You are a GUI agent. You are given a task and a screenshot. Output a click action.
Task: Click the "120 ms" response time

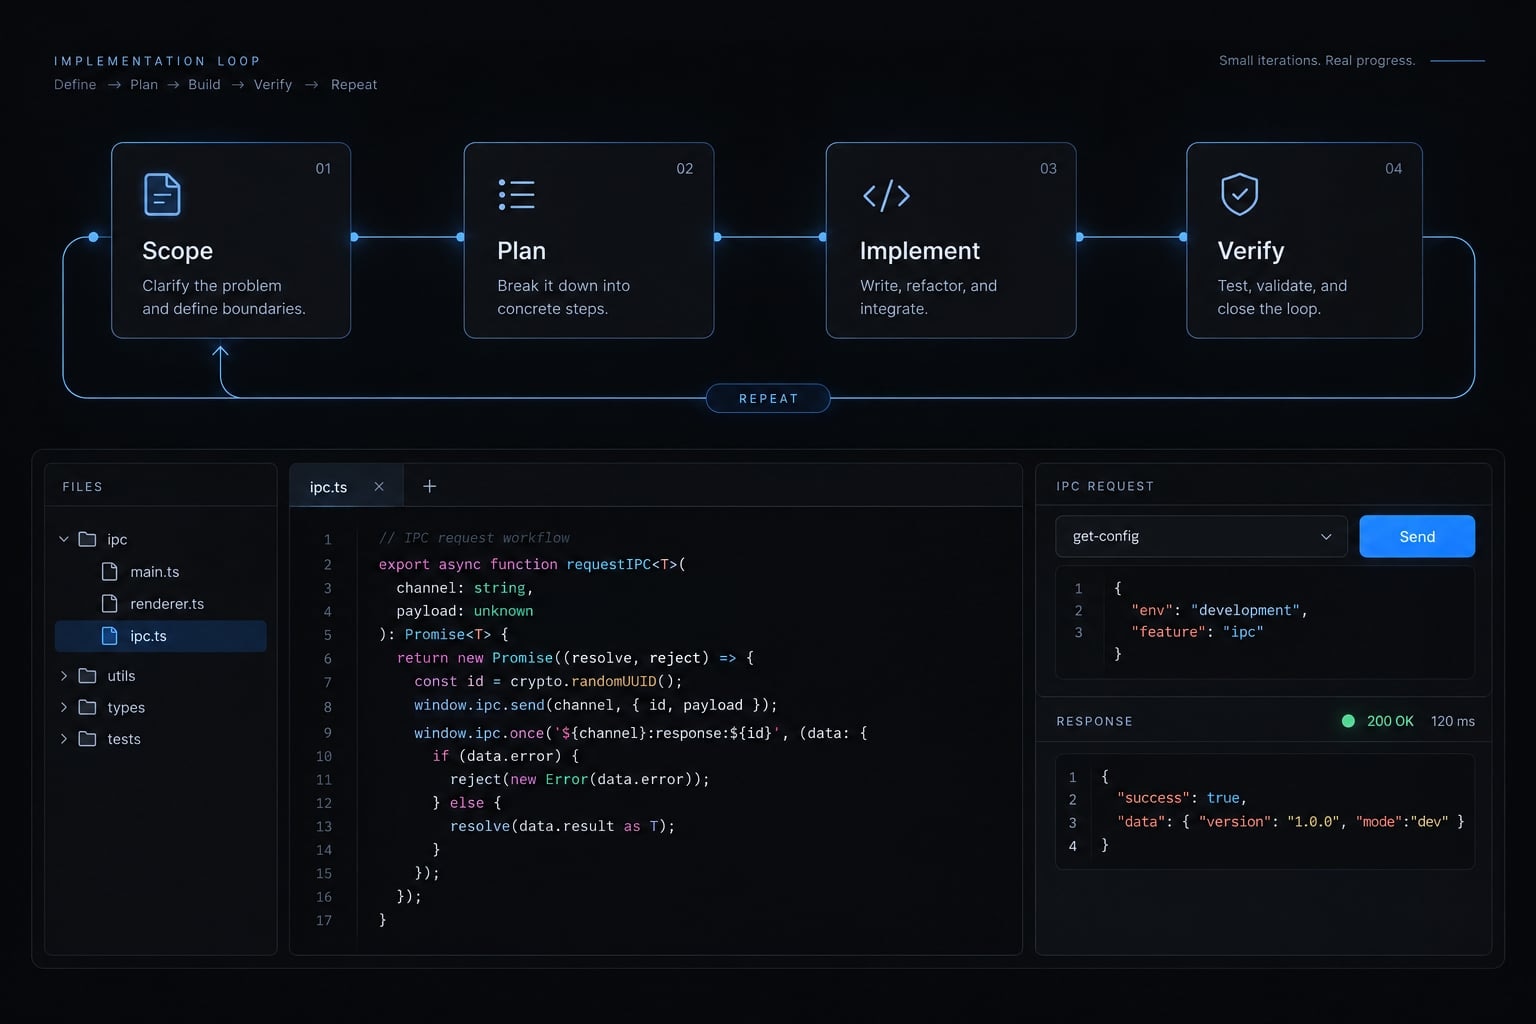click(1453, 721)
